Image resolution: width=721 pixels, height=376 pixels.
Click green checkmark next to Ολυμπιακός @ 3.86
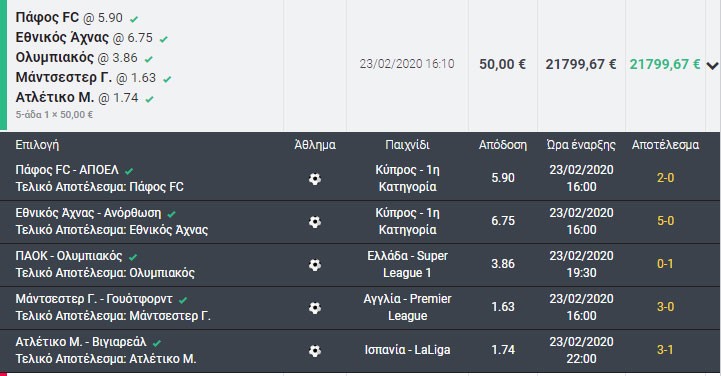click(x=149, y=59)
